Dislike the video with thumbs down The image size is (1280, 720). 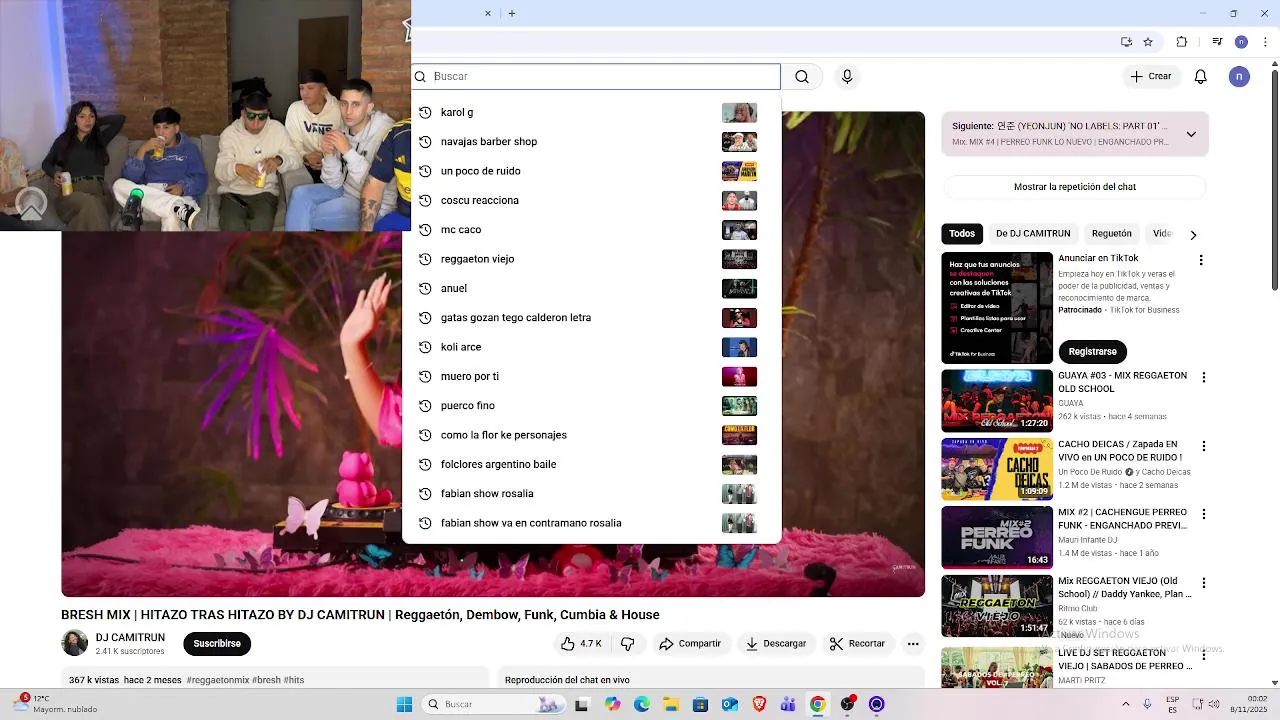click(x=628, y=644)
